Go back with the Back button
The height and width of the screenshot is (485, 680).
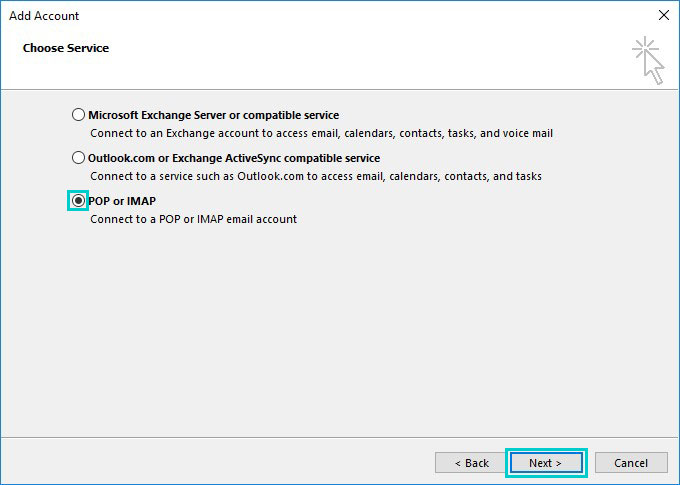471,463
